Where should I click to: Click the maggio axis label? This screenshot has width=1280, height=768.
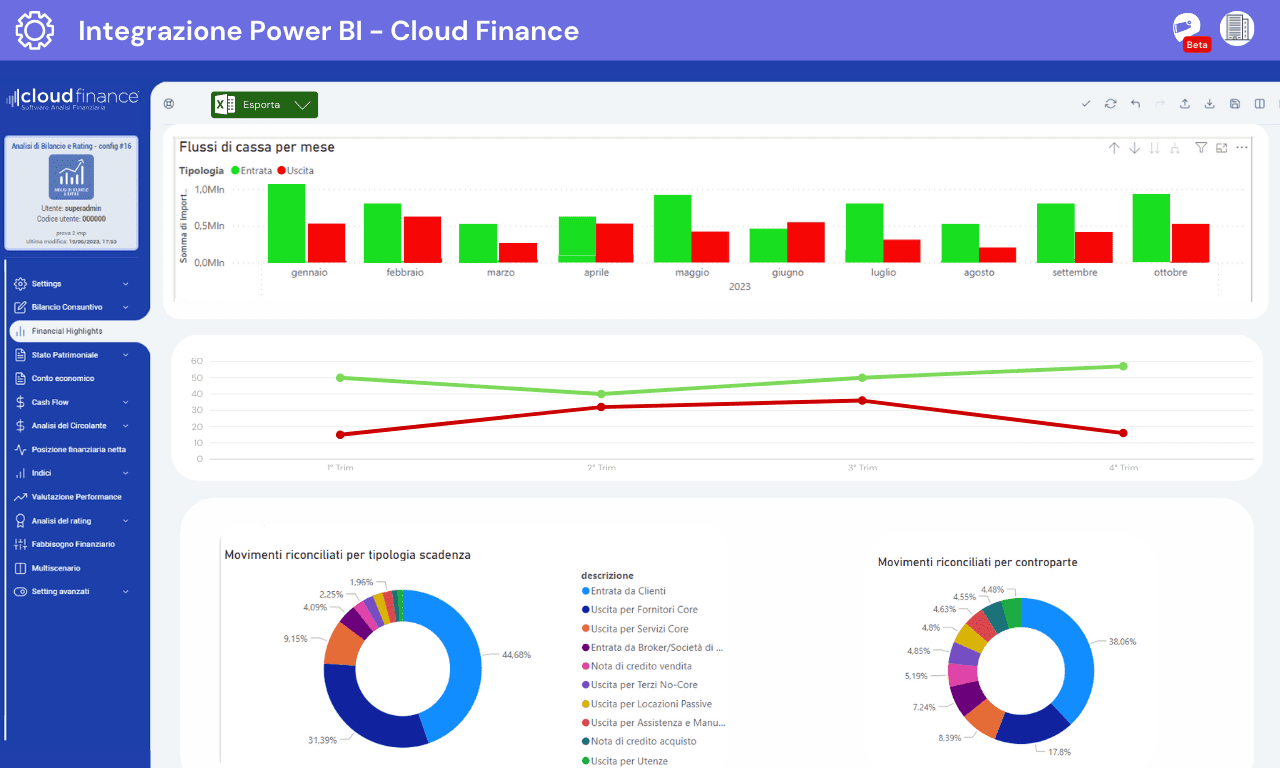click(692, 272)
